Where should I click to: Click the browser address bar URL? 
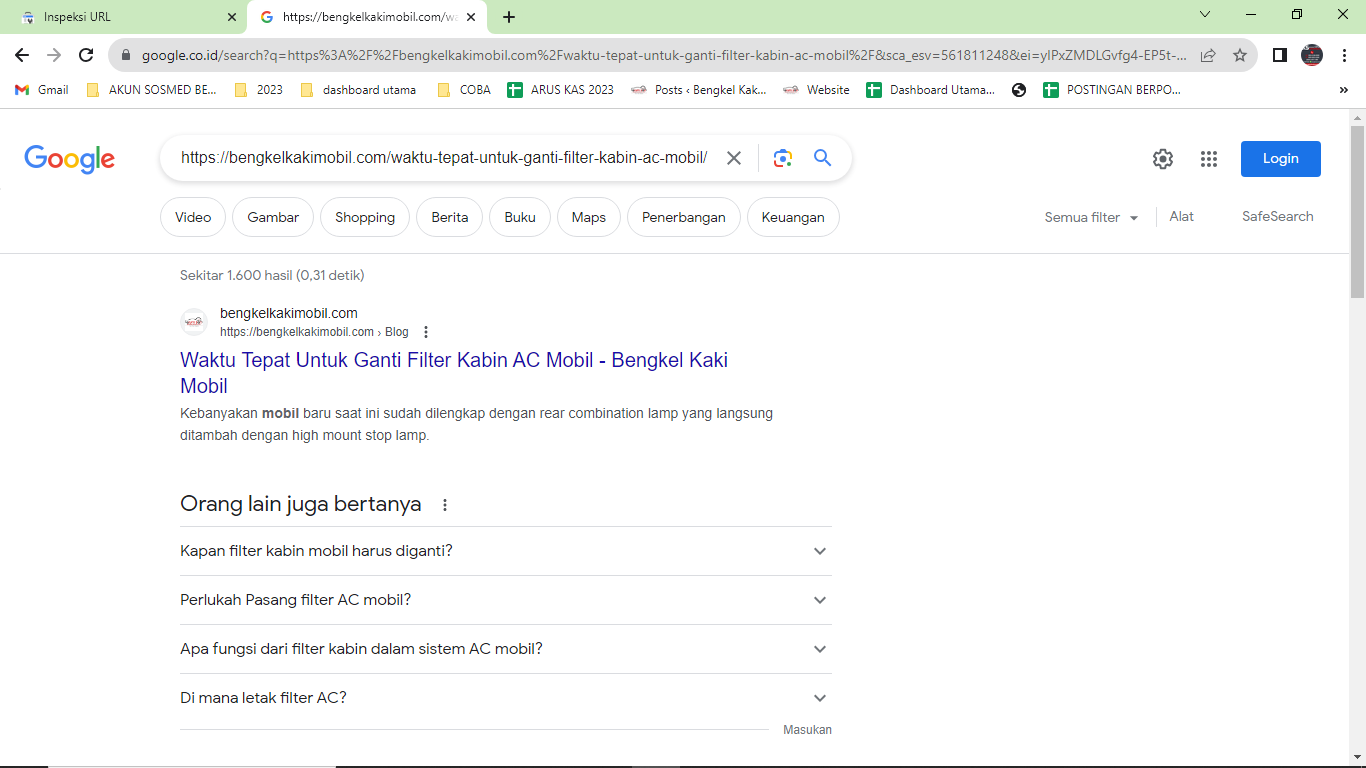click(664, 56)
